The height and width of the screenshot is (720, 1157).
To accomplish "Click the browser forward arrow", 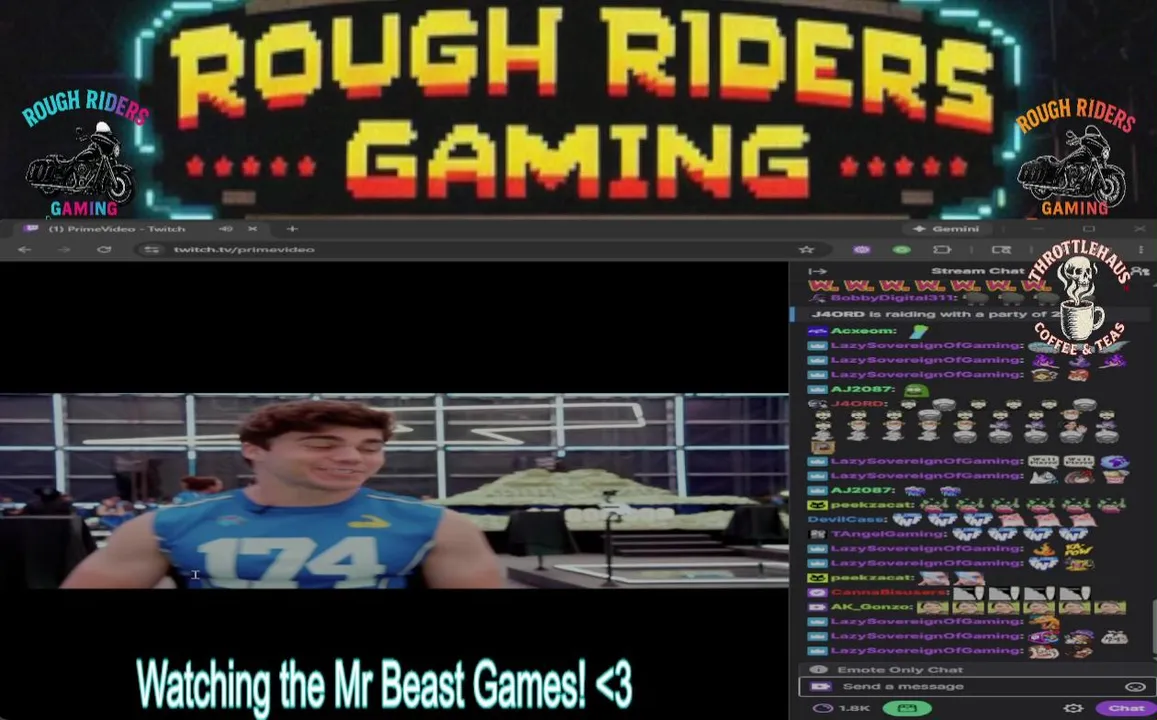I will [64, 249].
